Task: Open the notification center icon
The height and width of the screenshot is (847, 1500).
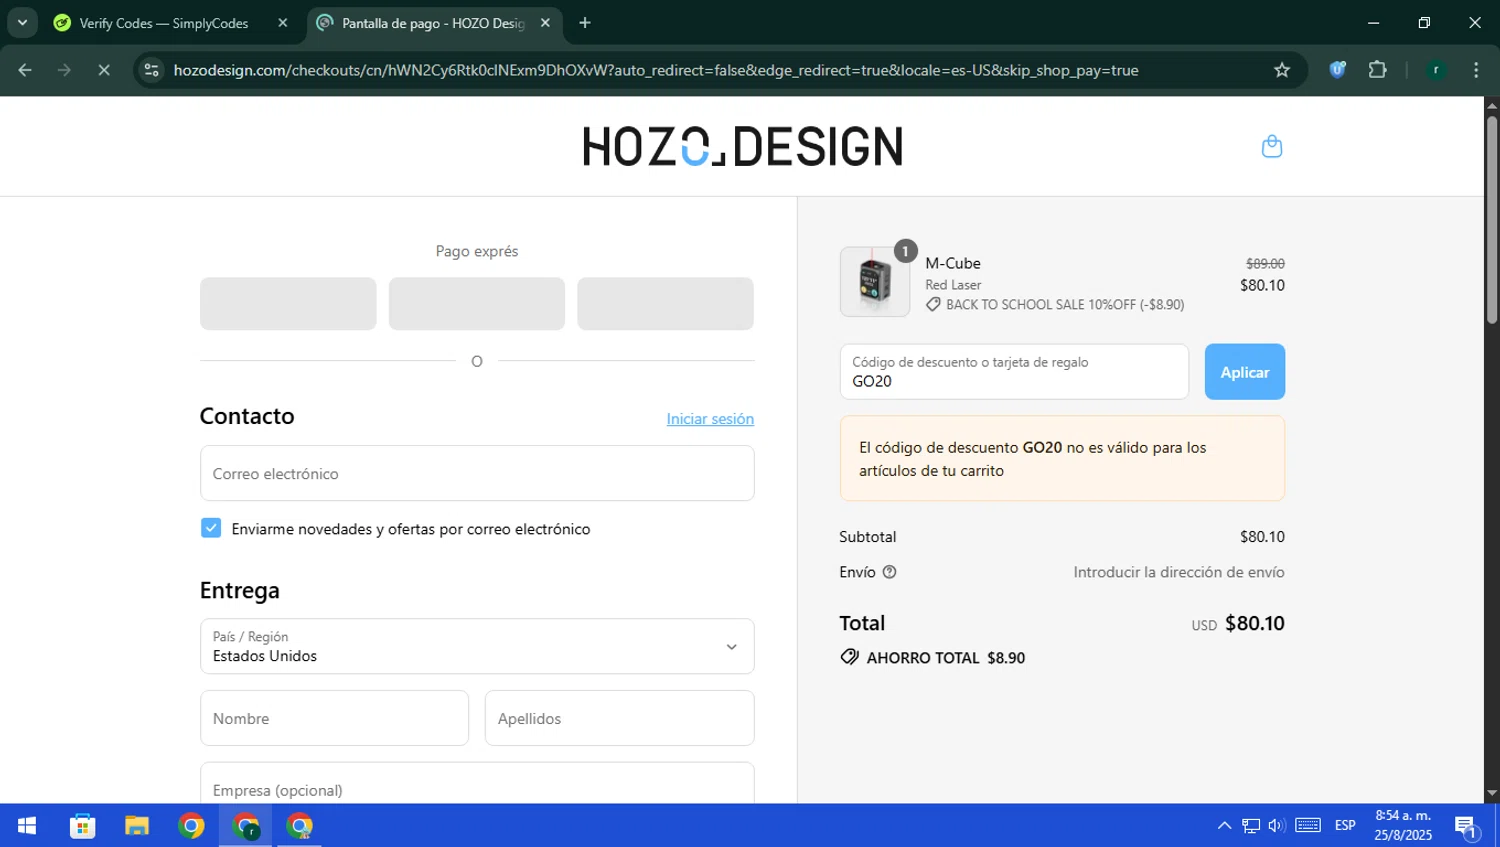Action: coord(1467,827)
